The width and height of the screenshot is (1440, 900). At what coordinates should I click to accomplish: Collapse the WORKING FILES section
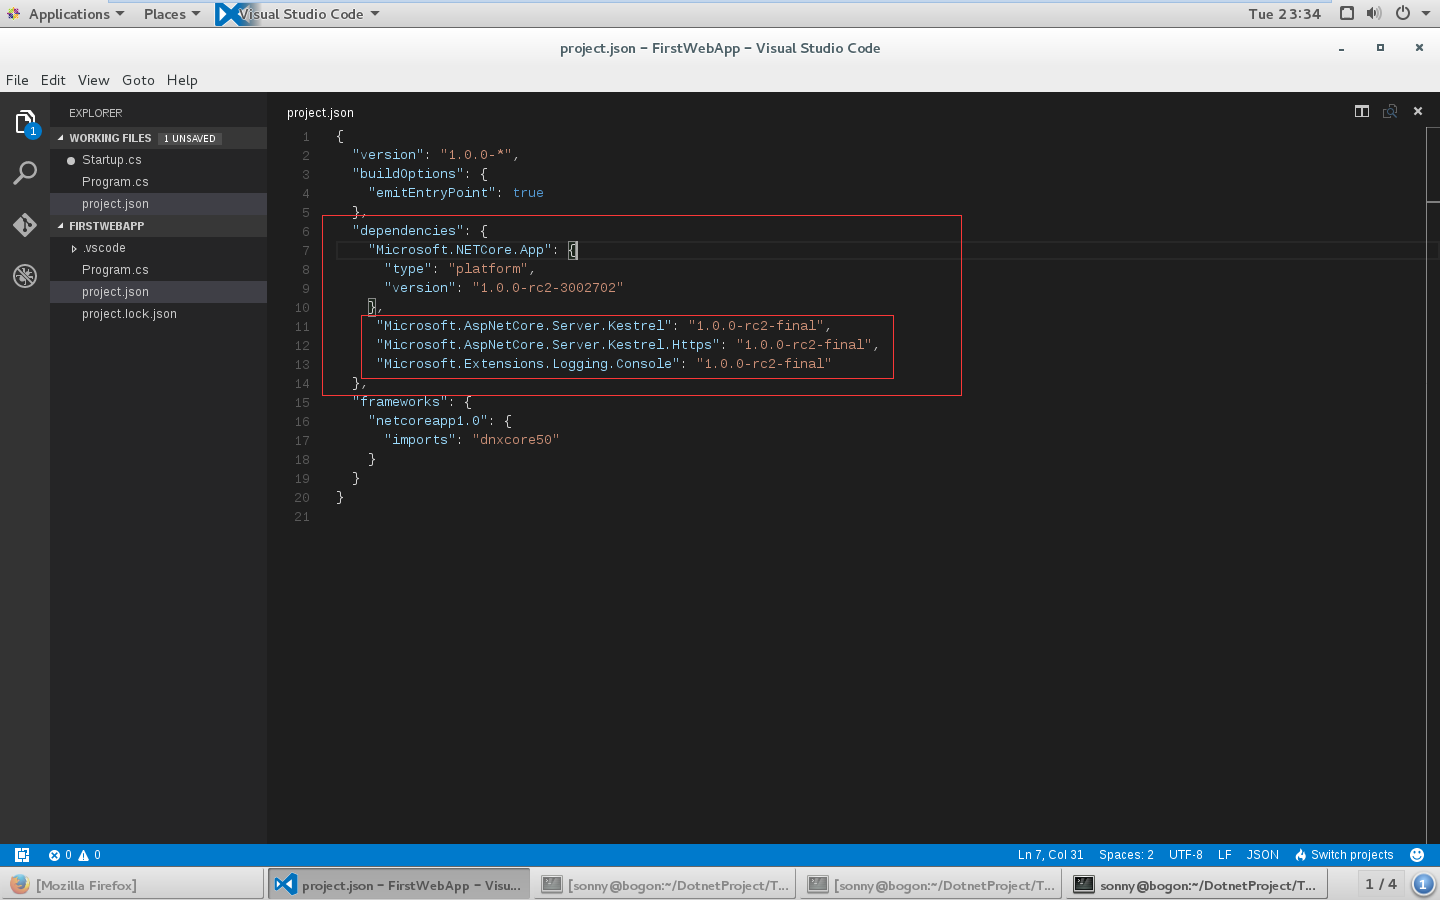click(61, 138)
